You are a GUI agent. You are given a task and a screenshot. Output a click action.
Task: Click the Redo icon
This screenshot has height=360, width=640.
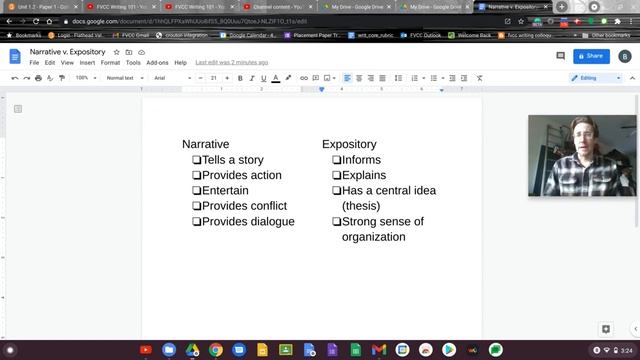[x=27, y=78]
